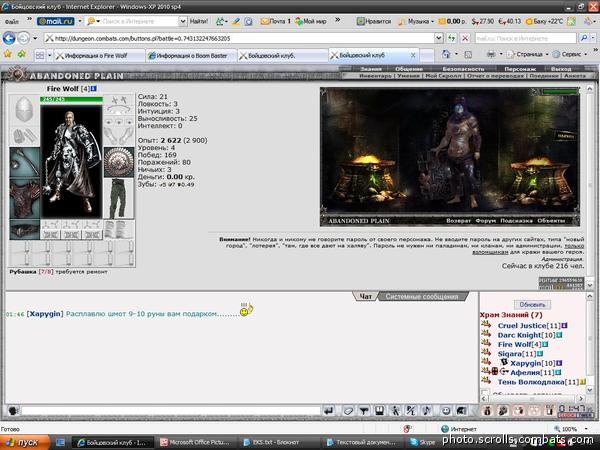Open the mail.ru search field dropdown

pos(183,21)
